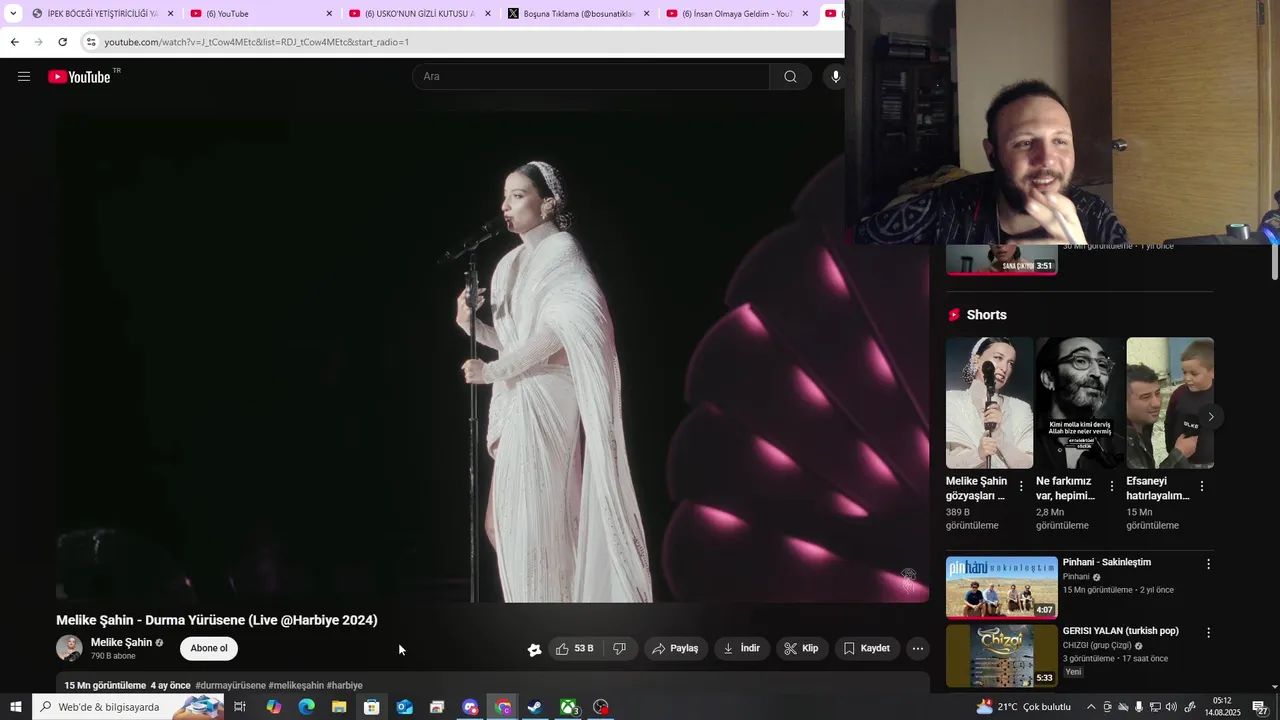Open Microsoft Edge from taskbar
1280x720 pixels.
(x=306, y=707)
